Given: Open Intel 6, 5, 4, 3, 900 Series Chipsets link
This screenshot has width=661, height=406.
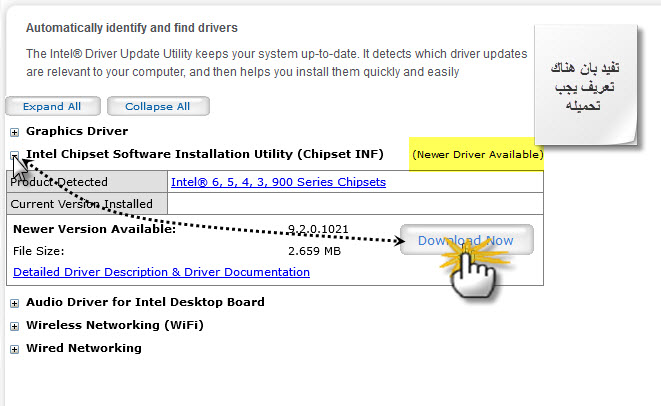Looking at the screenshot, I should coord(278,182).
